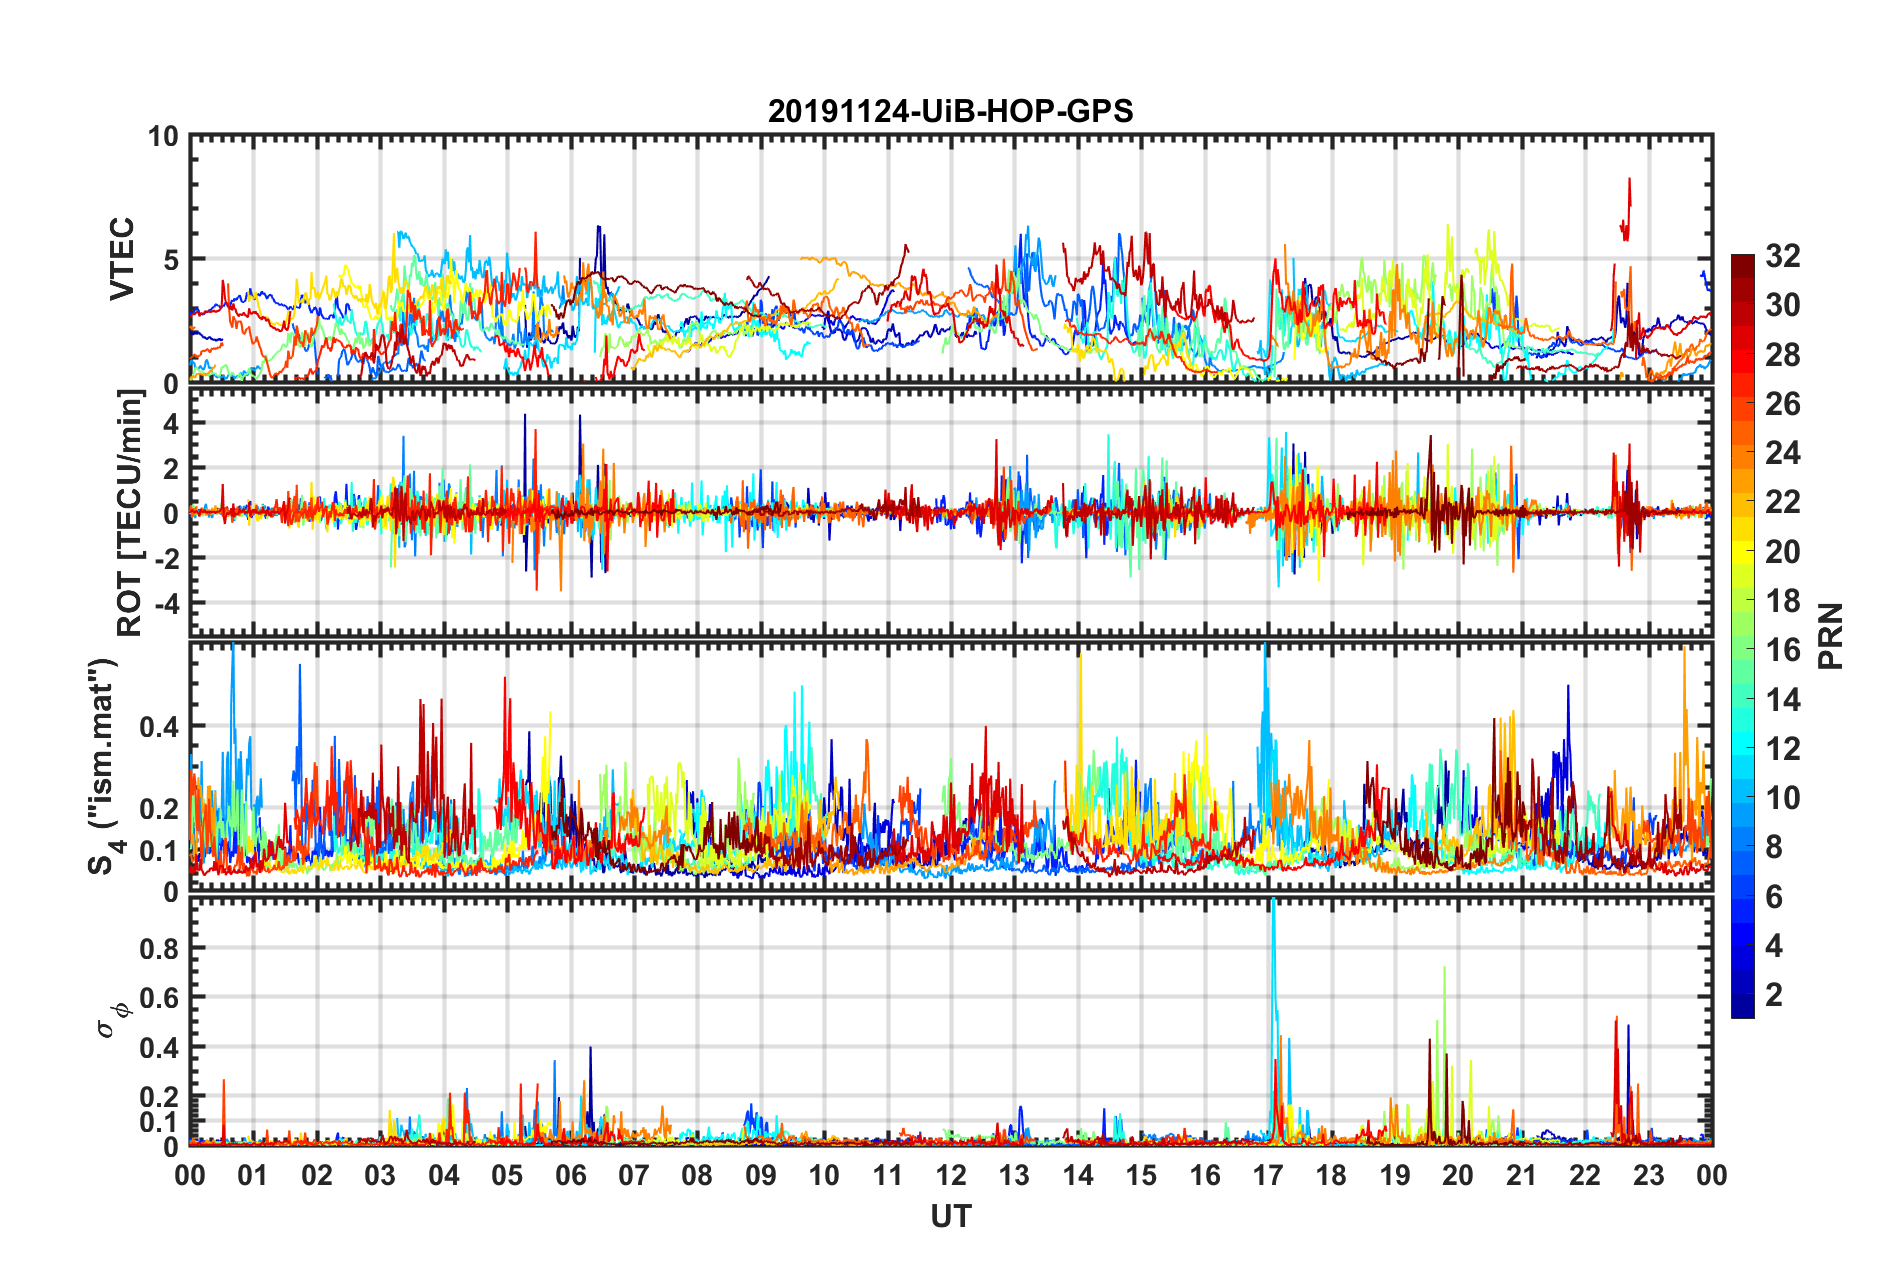Click inside the ROT plot panel
Image resolution: width=1902 pixels, height=1272 pixels.
(951, 512)
